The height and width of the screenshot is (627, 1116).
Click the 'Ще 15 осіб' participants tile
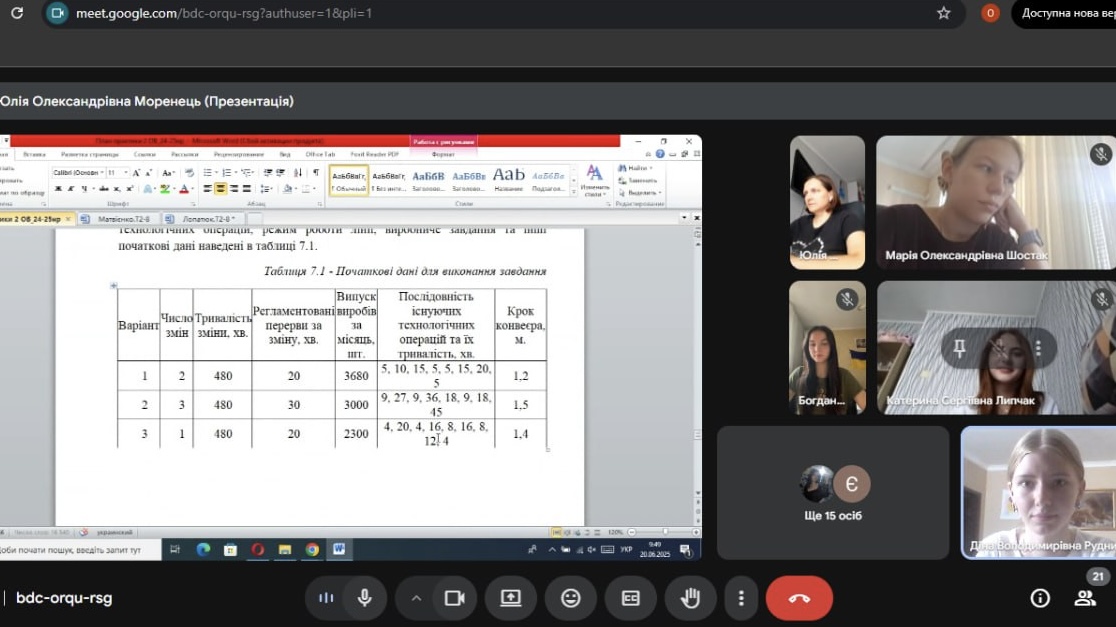click(x=832, y=492)
